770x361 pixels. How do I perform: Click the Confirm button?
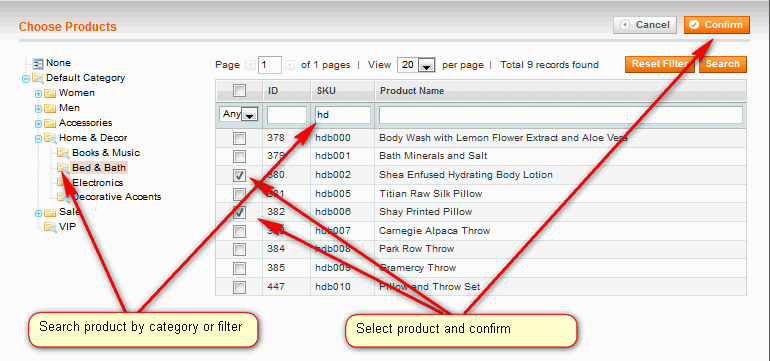pos(716,25)
